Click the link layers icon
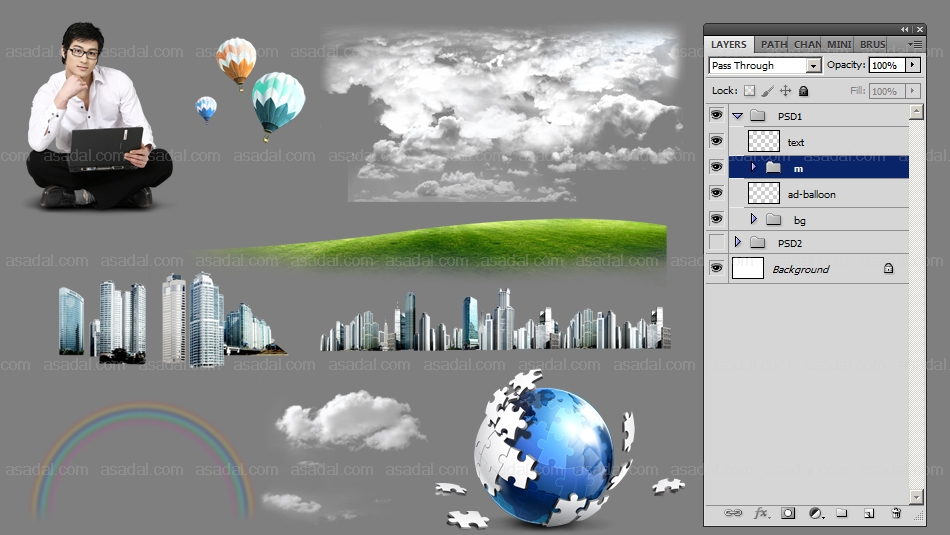 pyautogui.click(x=733, y=513)
